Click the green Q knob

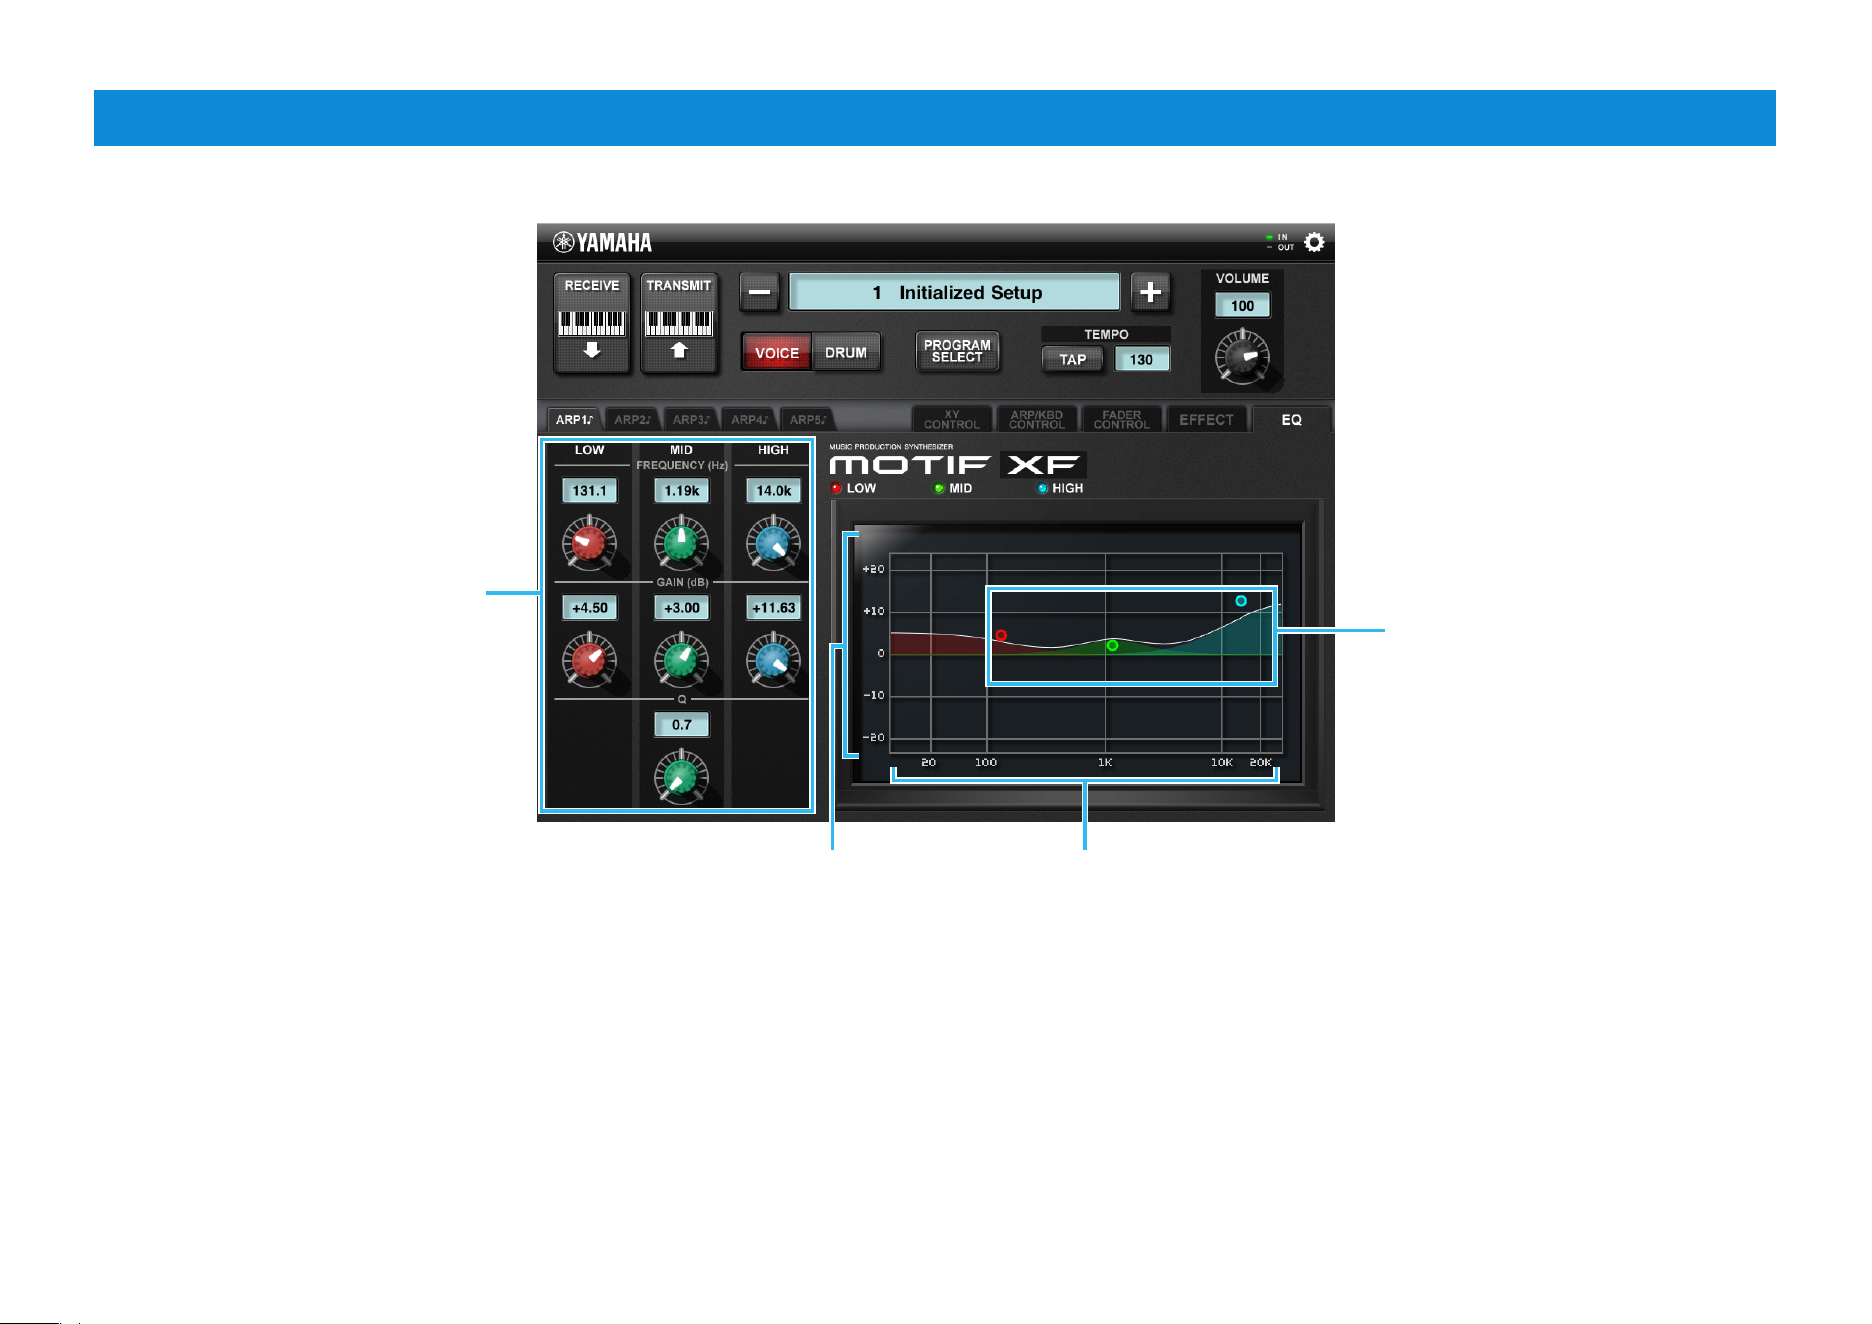(681, 777)
